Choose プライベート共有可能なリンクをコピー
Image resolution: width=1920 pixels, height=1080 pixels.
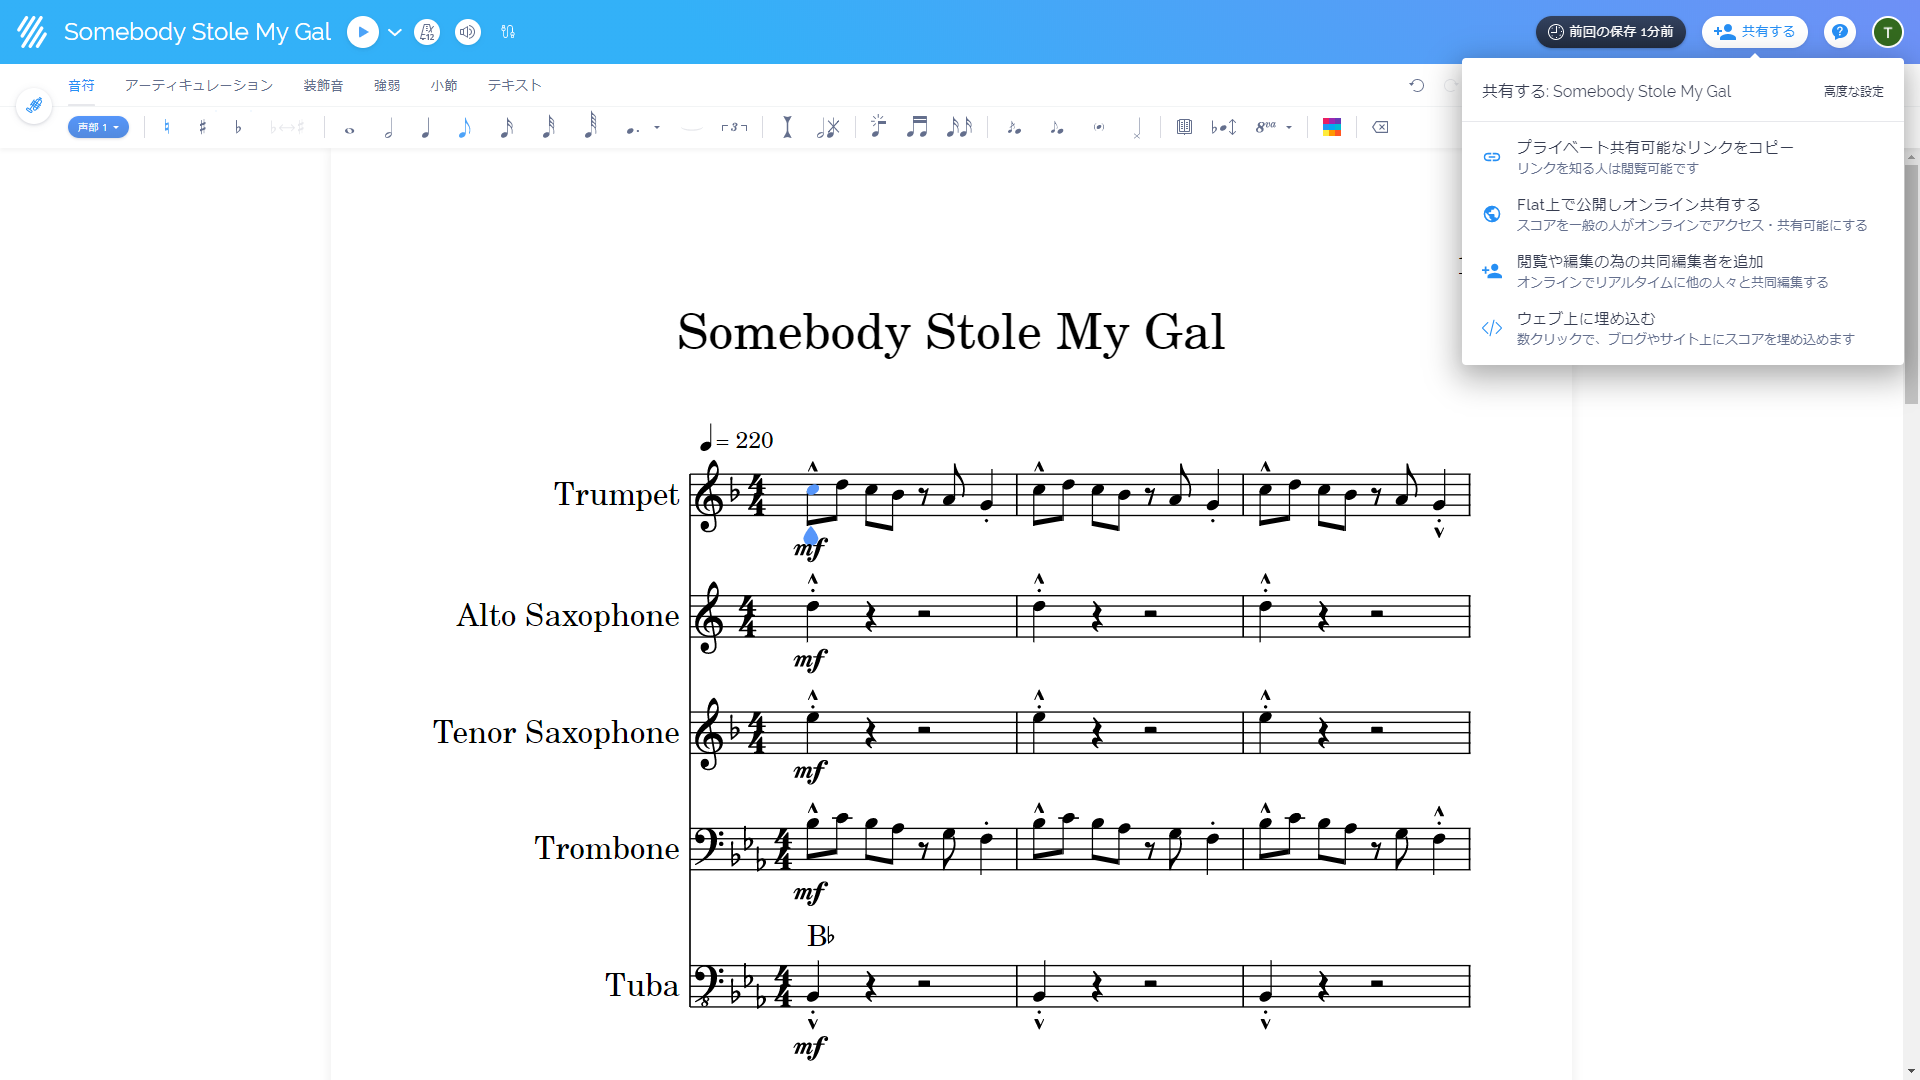(1682, 157)
